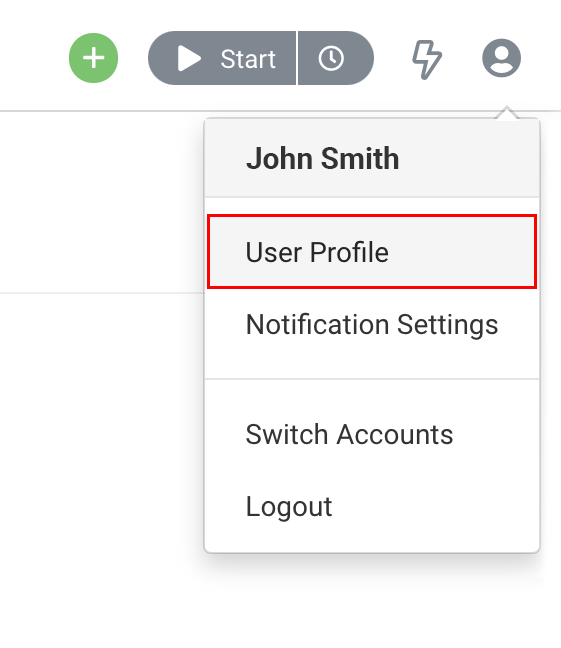
Task: Choose Switch Accounts
Action: 372,434
